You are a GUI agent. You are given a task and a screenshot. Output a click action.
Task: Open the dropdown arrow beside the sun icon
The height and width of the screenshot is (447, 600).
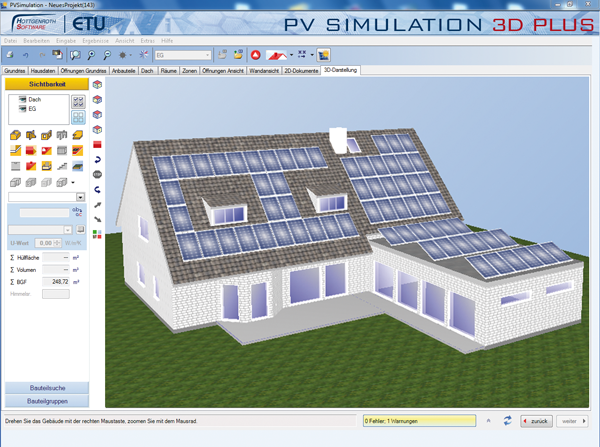click(x=131, y=55)
